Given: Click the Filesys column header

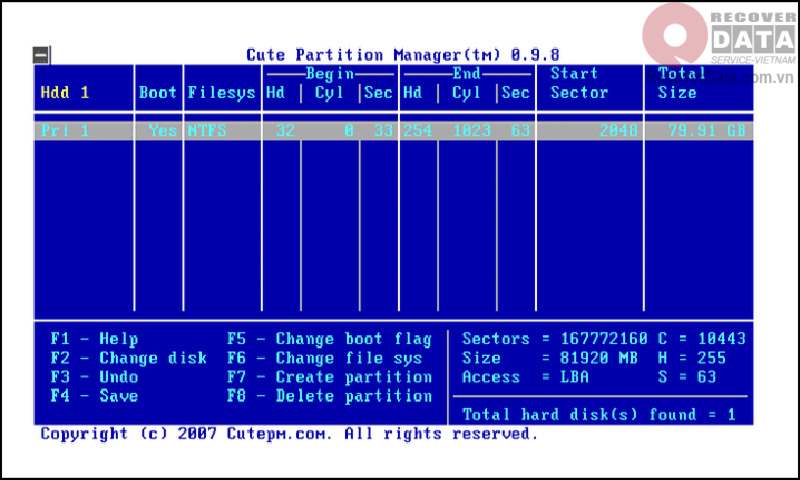Looking at the screenshot, I should pyautogui.click(x=221, y=93).
